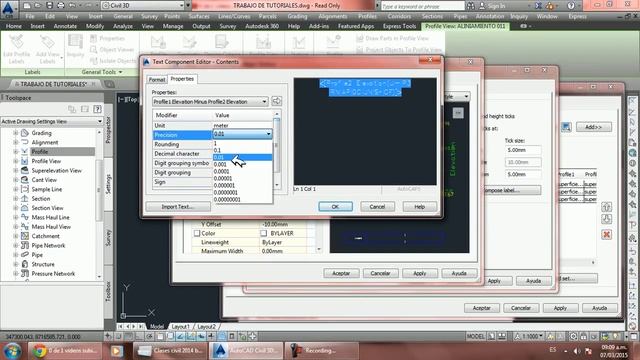This screenshot has height=360, width=640.
Task: Choose 0.1 from the precision list
Action: 242,150
